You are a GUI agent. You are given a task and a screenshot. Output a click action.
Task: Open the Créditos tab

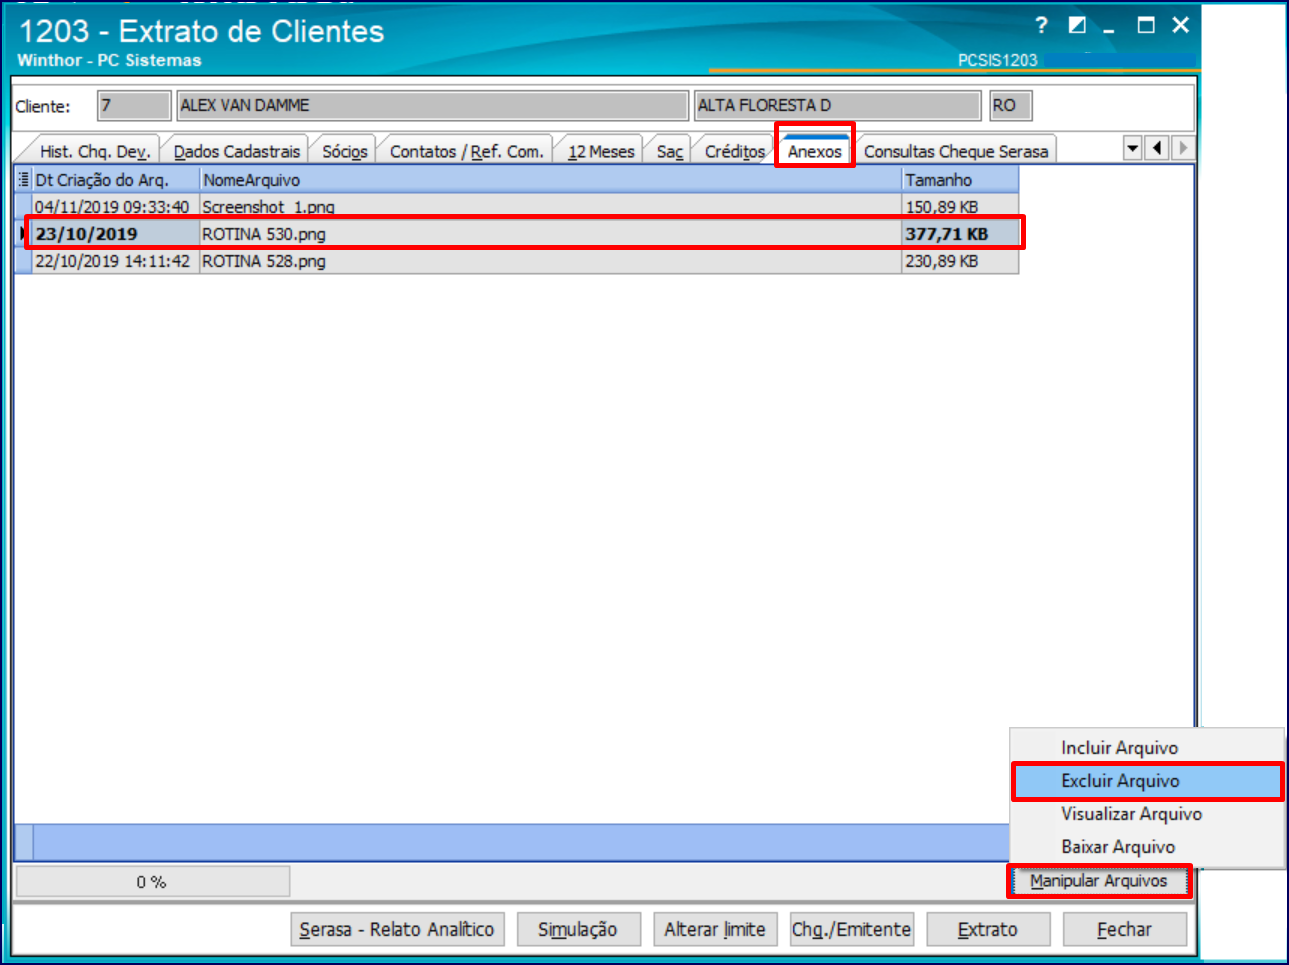pos(735,151)
